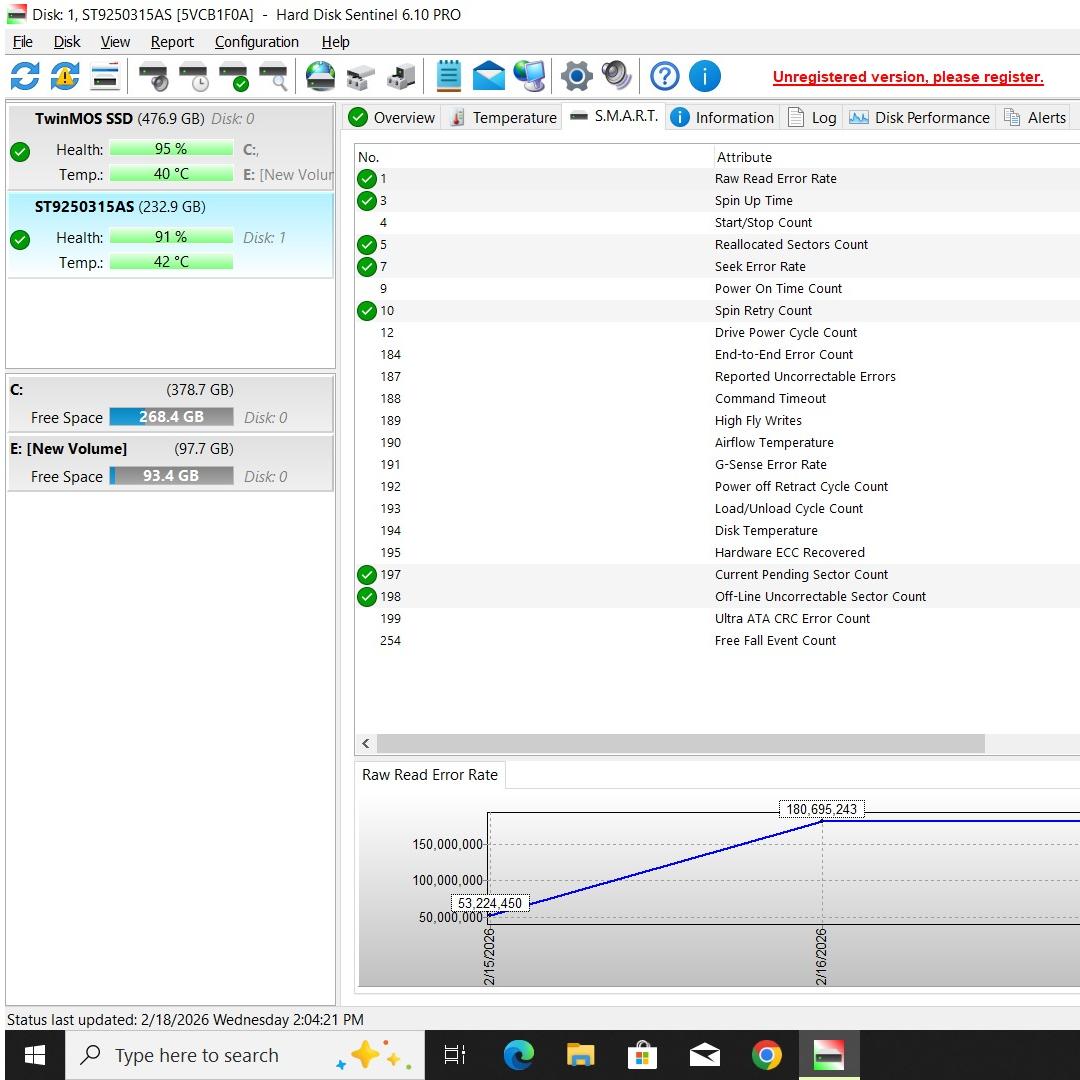Click the E: New Volume free space bar
The width and height of the screenshot is (1080, 1080).
click(171, 476)
